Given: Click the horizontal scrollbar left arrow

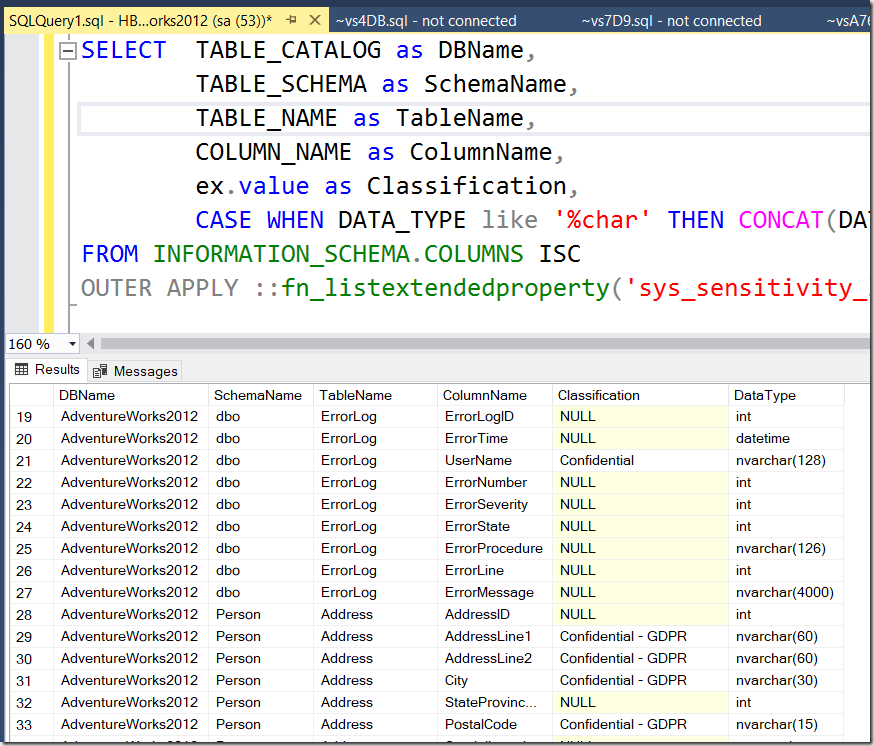Looking at the screenshot, I should click(x=92, y=344).
